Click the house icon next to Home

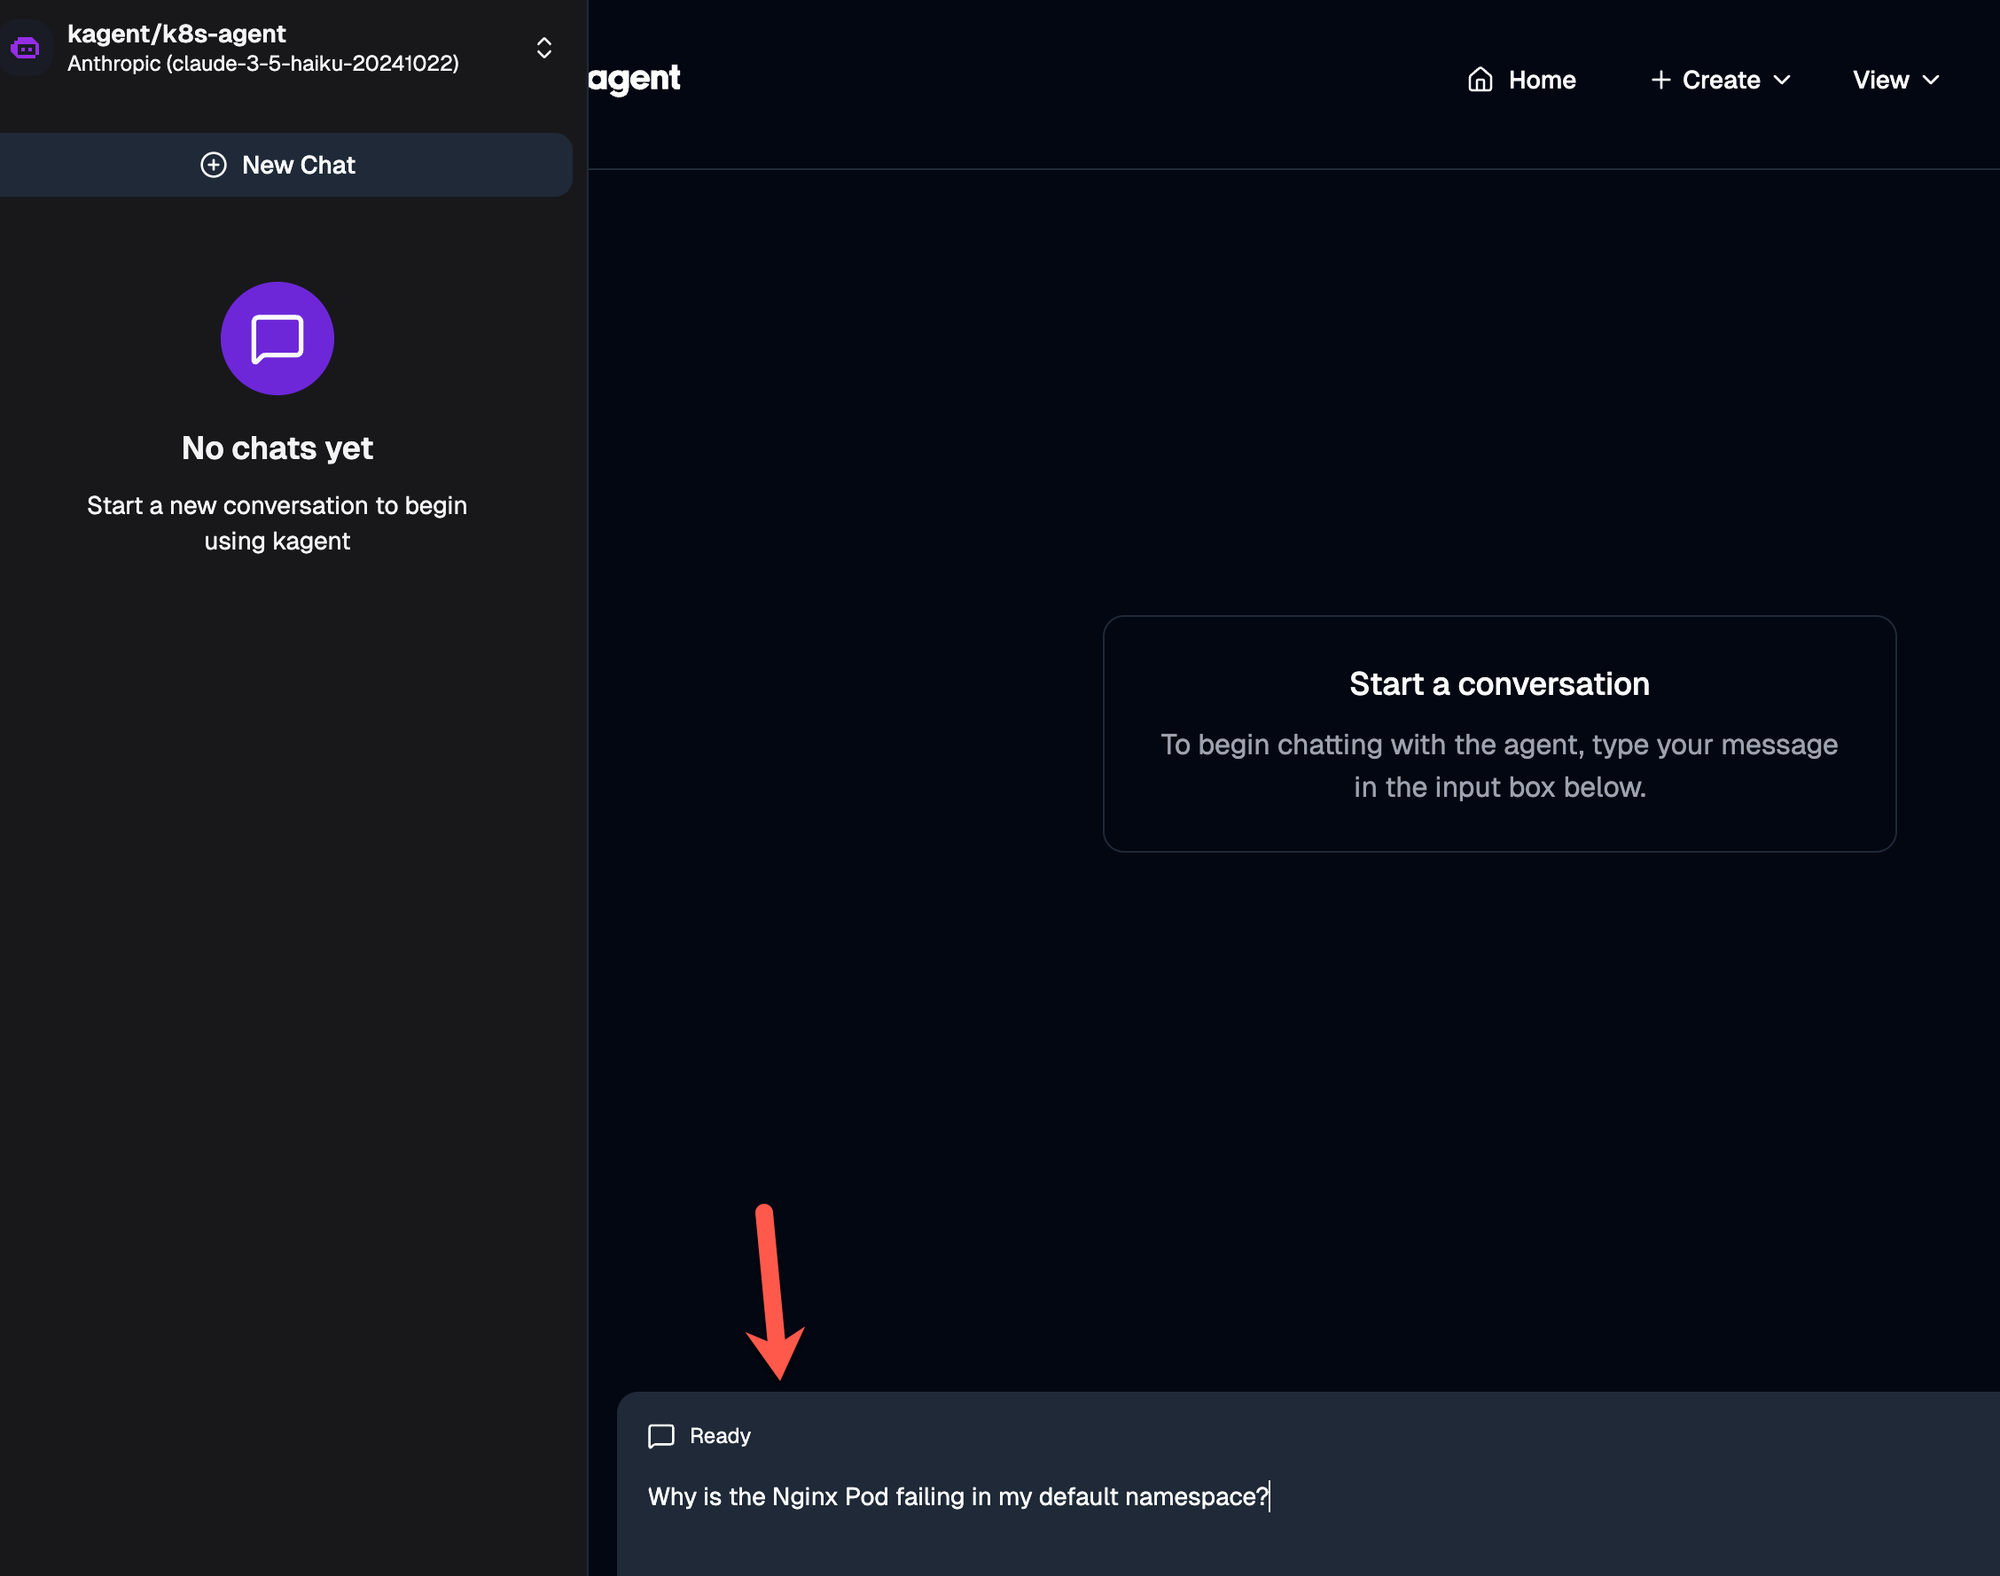point(1480,80)
